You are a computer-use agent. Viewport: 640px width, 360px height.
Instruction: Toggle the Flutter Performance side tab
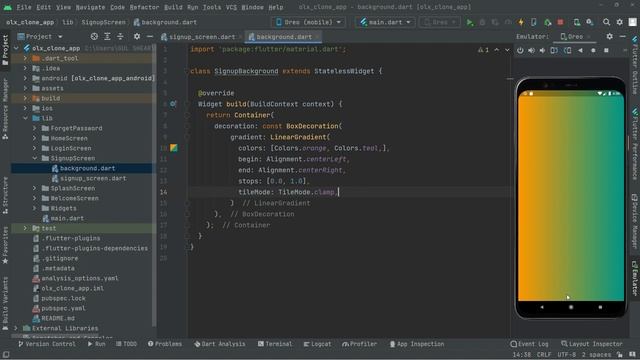(x=635, y=144)
